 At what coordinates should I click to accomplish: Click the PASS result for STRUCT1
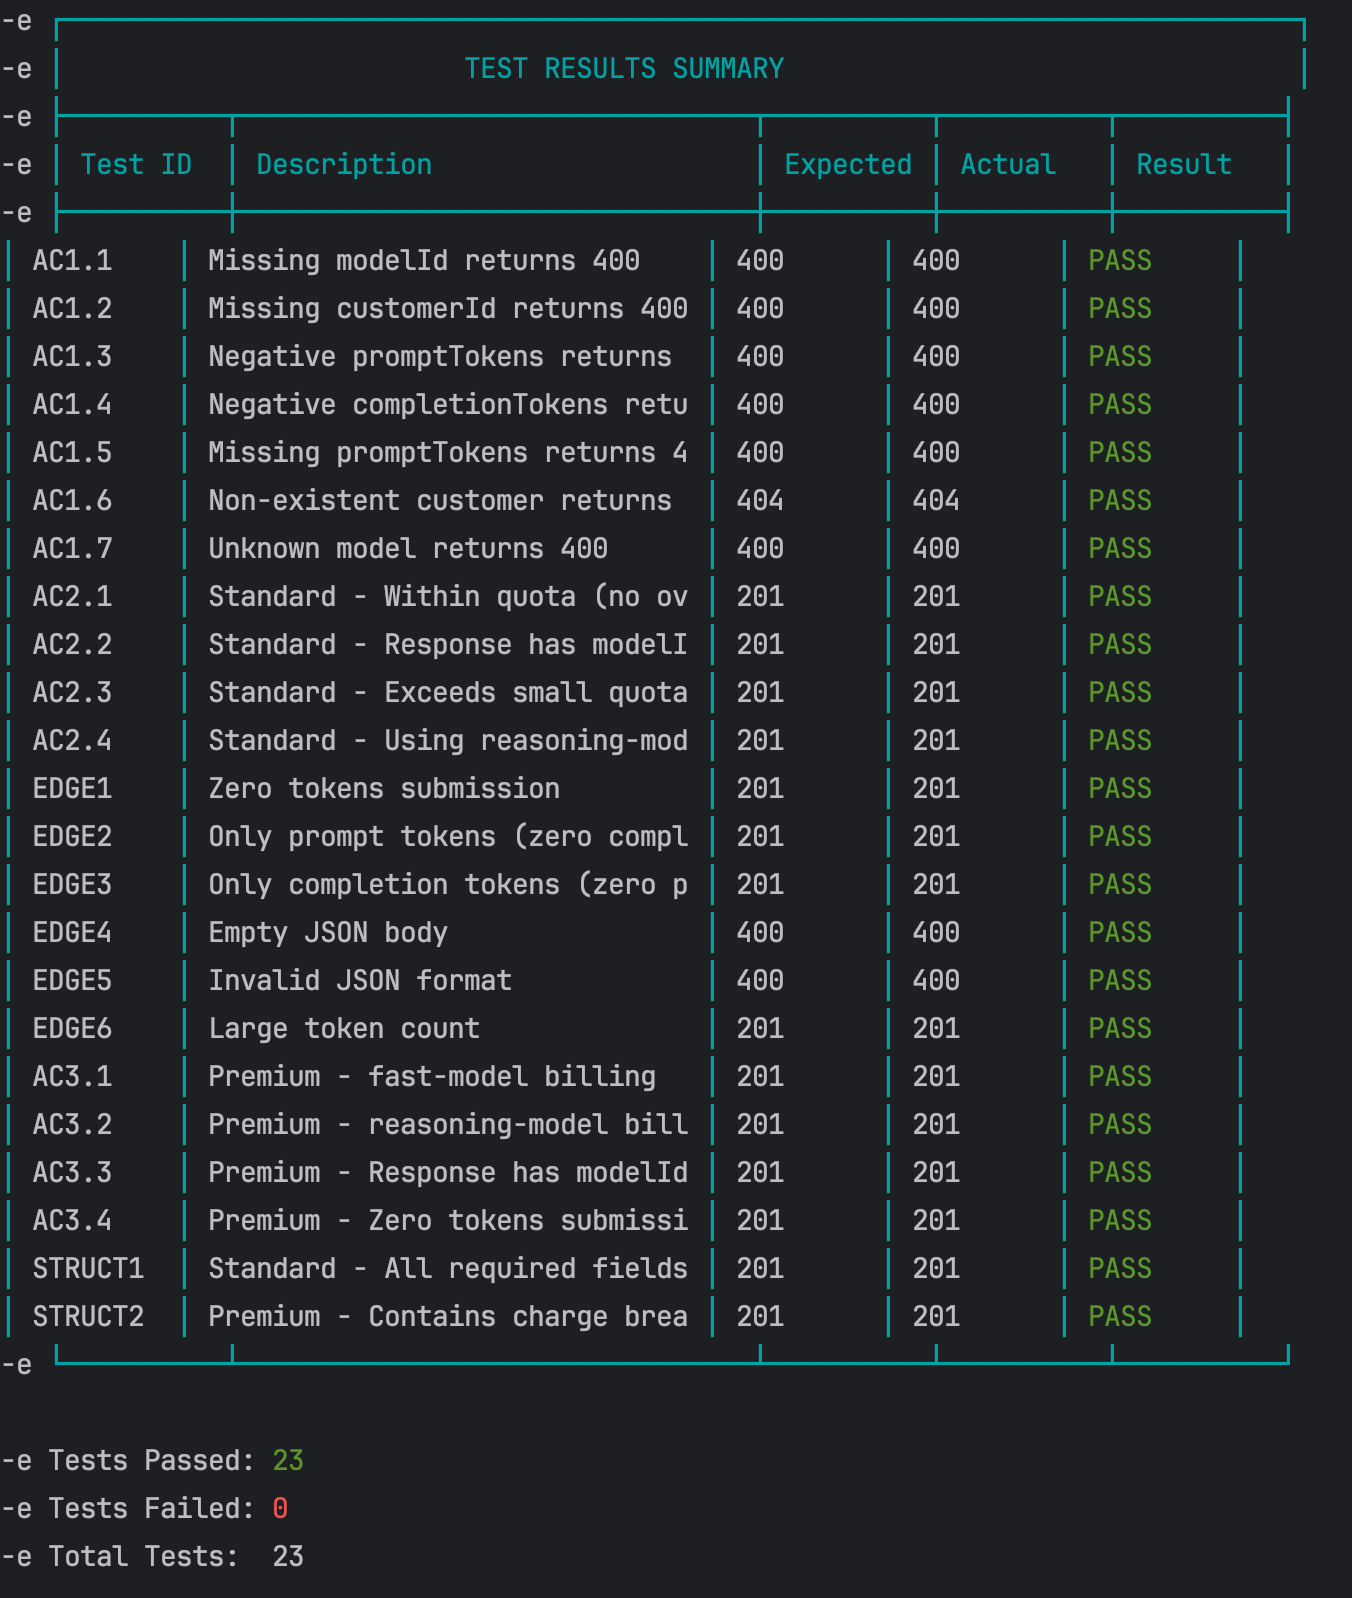(x=1119, y=1268)
